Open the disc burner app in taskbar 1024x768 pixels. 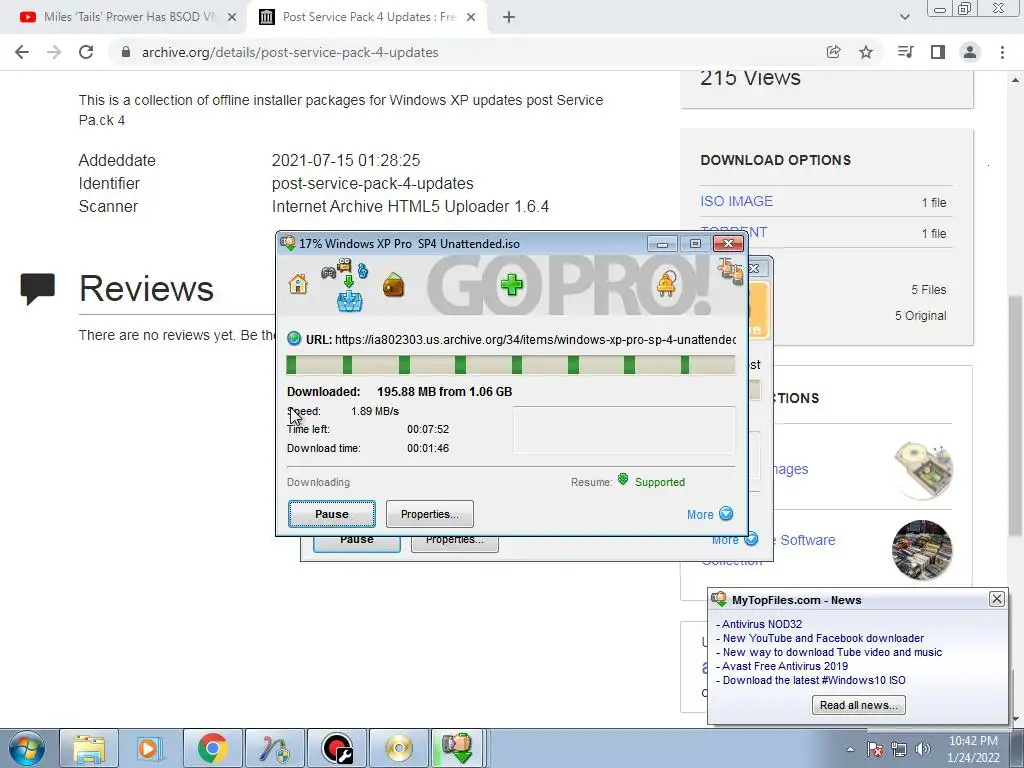(398, 748)
